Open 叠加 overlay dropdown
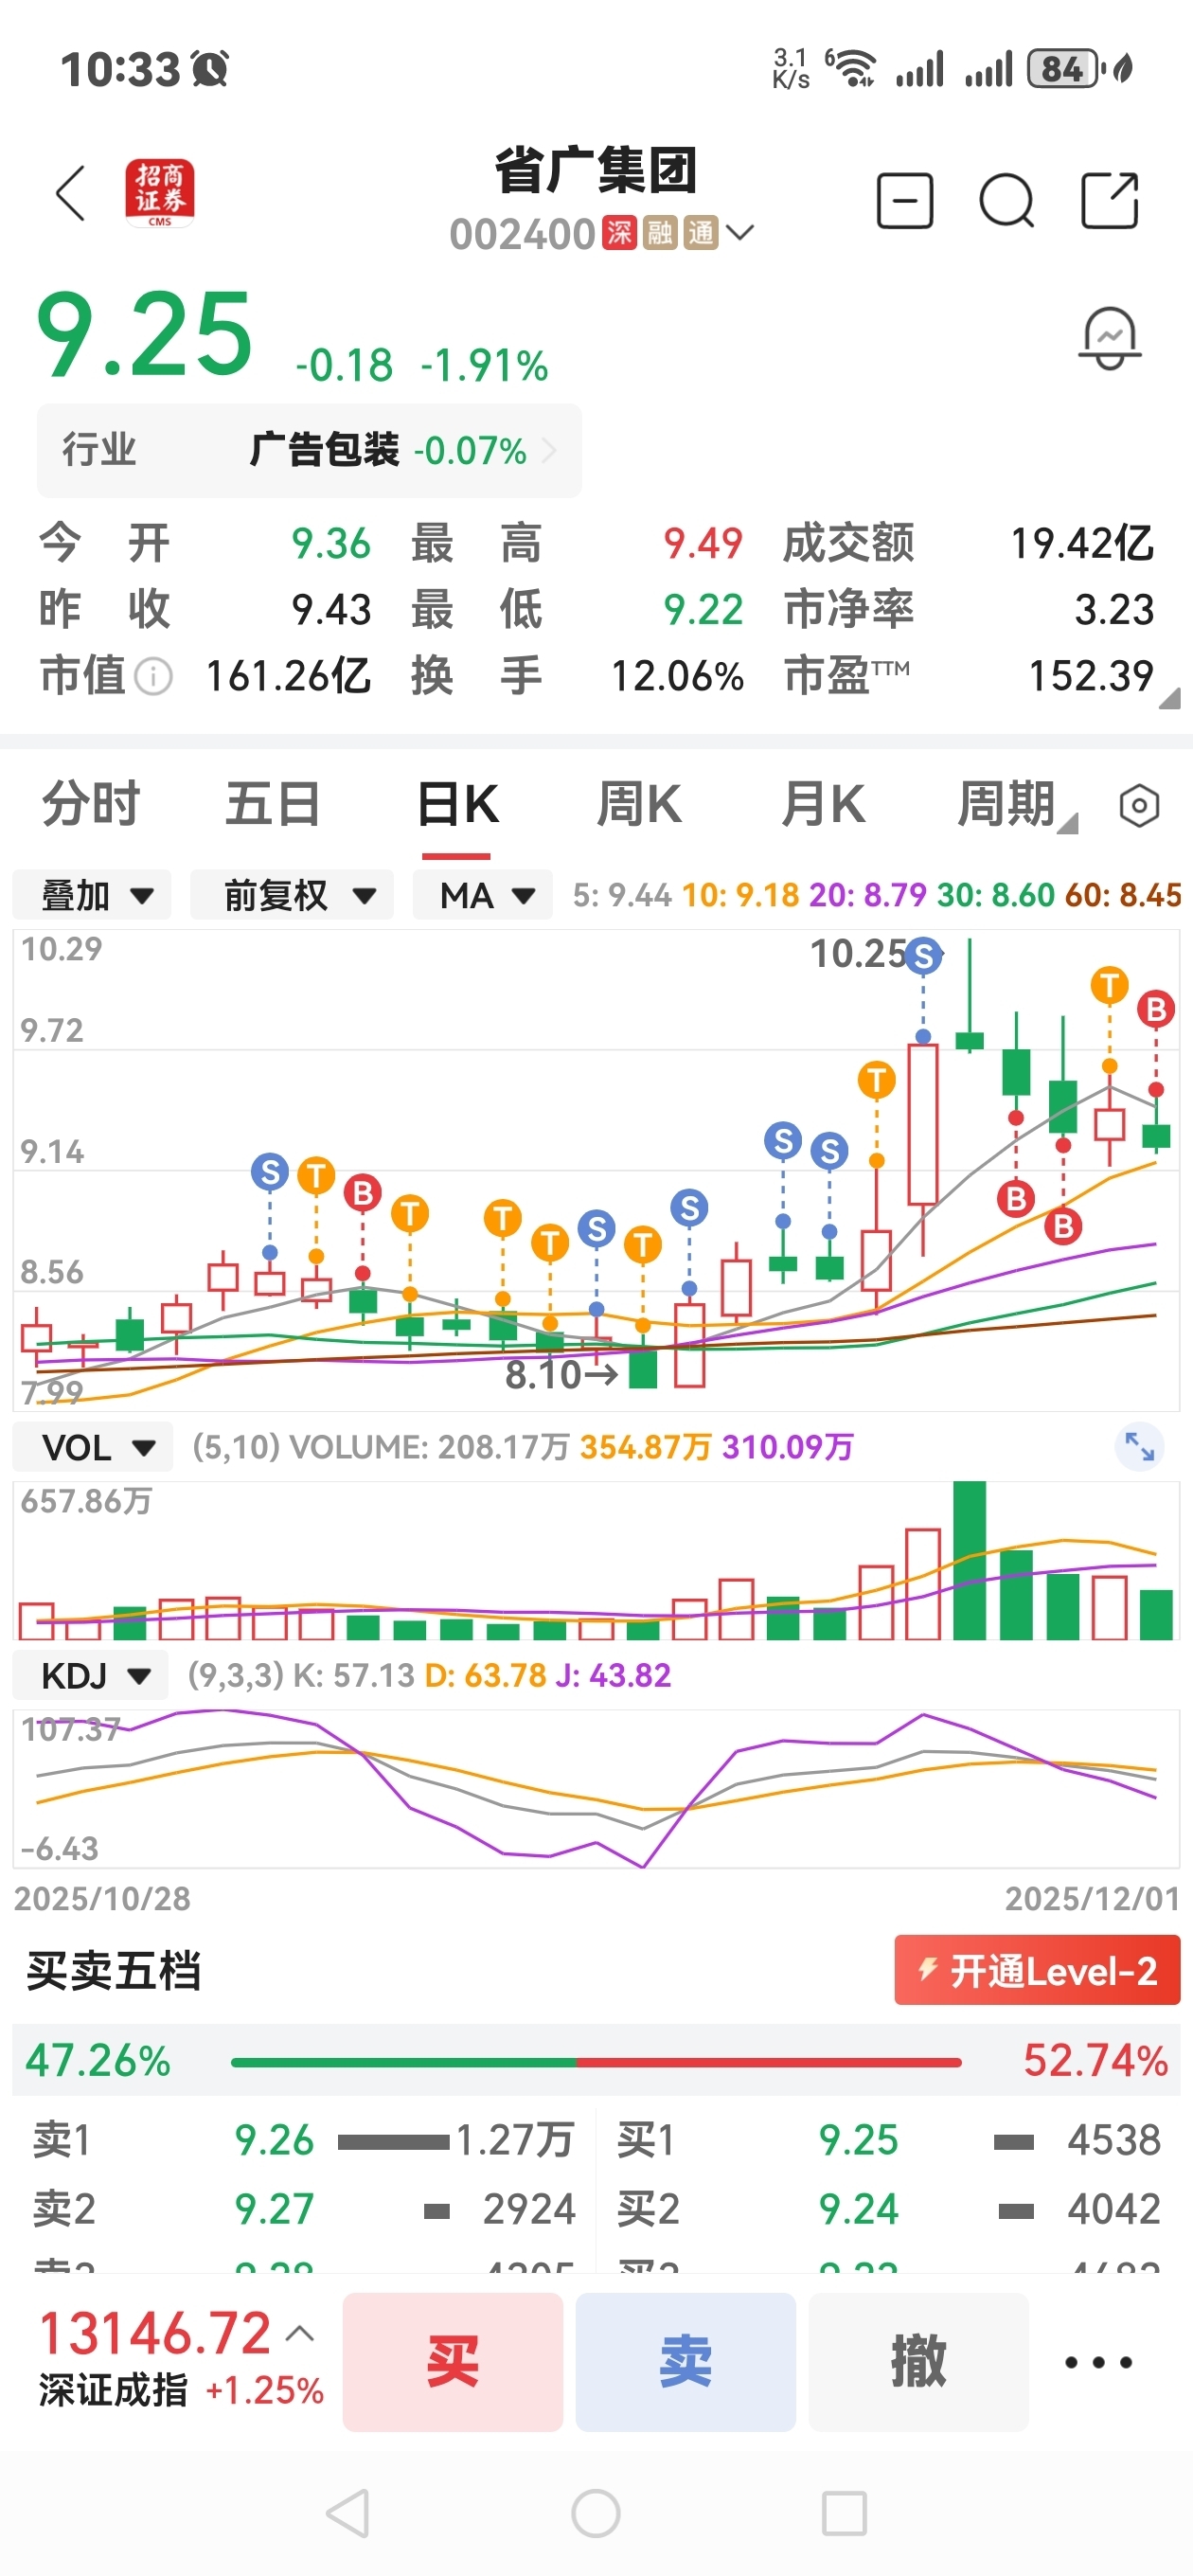Screen dimensions: 1193x2576 click(x=92, y=895)
